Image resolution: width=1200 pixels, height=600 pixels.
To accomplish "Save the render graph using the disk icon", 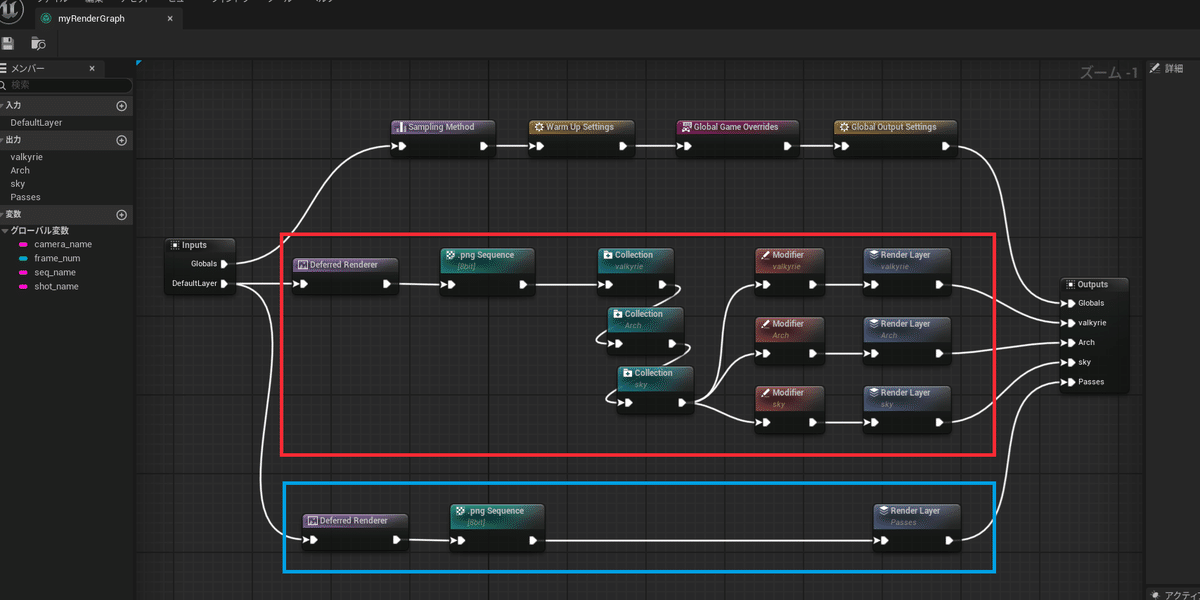I will (8, 43).
